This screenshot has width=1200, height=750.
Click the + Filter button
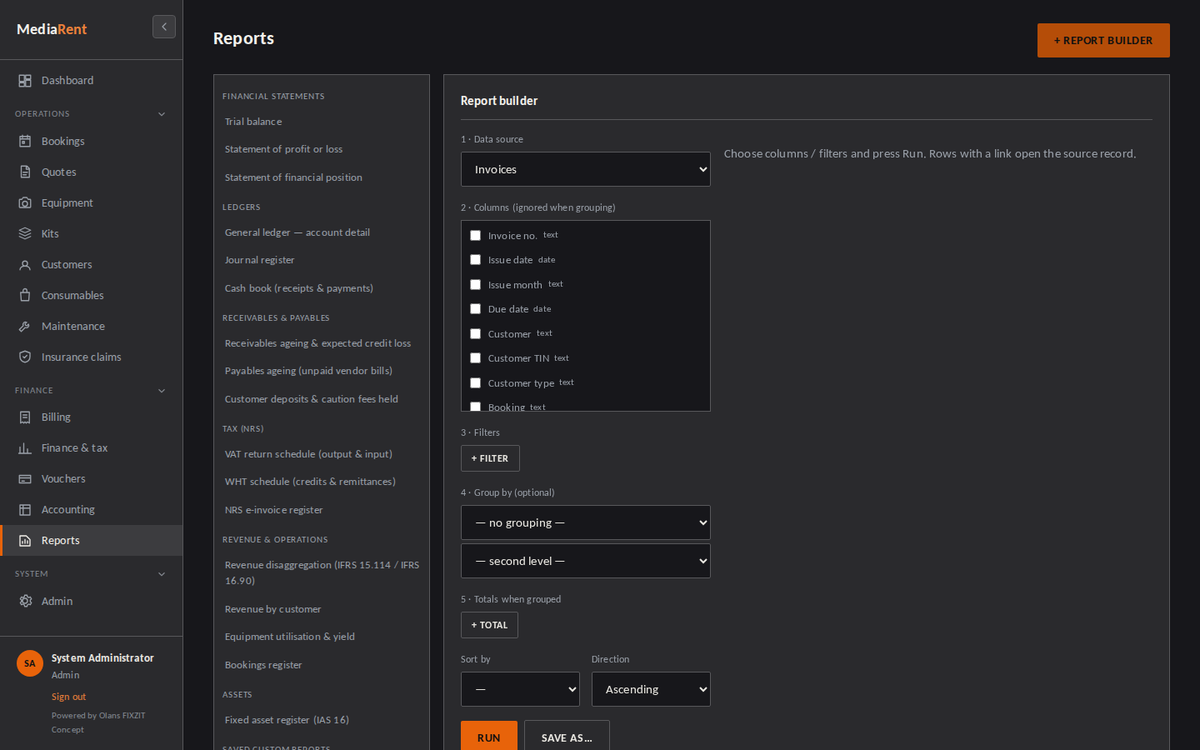(x=490, y=458)
